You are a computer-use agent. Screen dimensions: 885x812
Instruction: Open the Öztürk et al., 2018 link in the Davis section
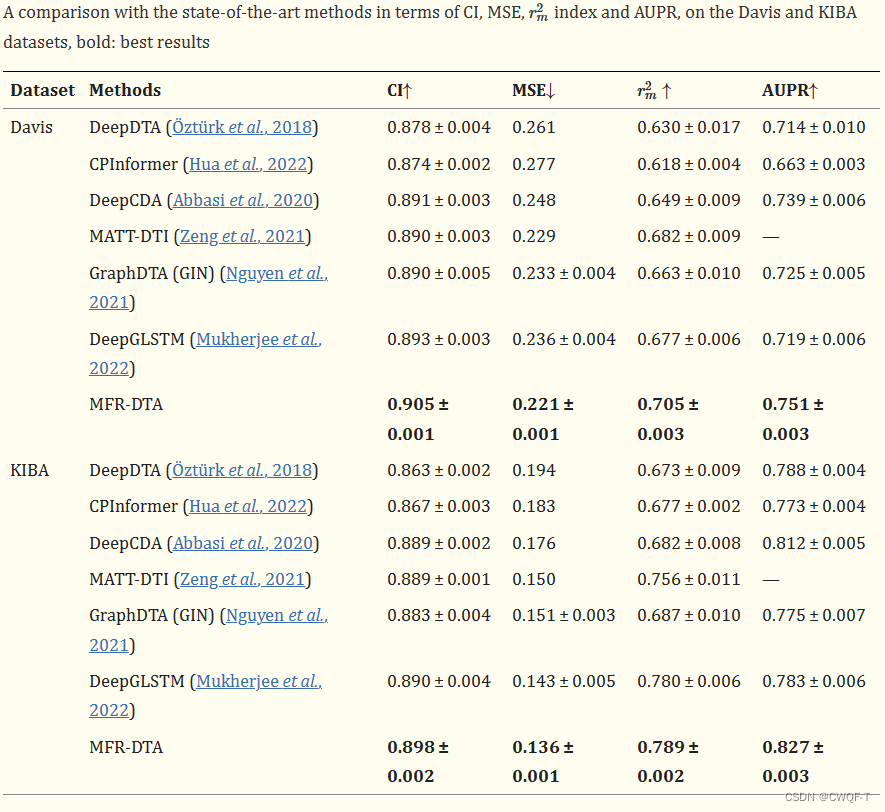click(x=242, y=128)
